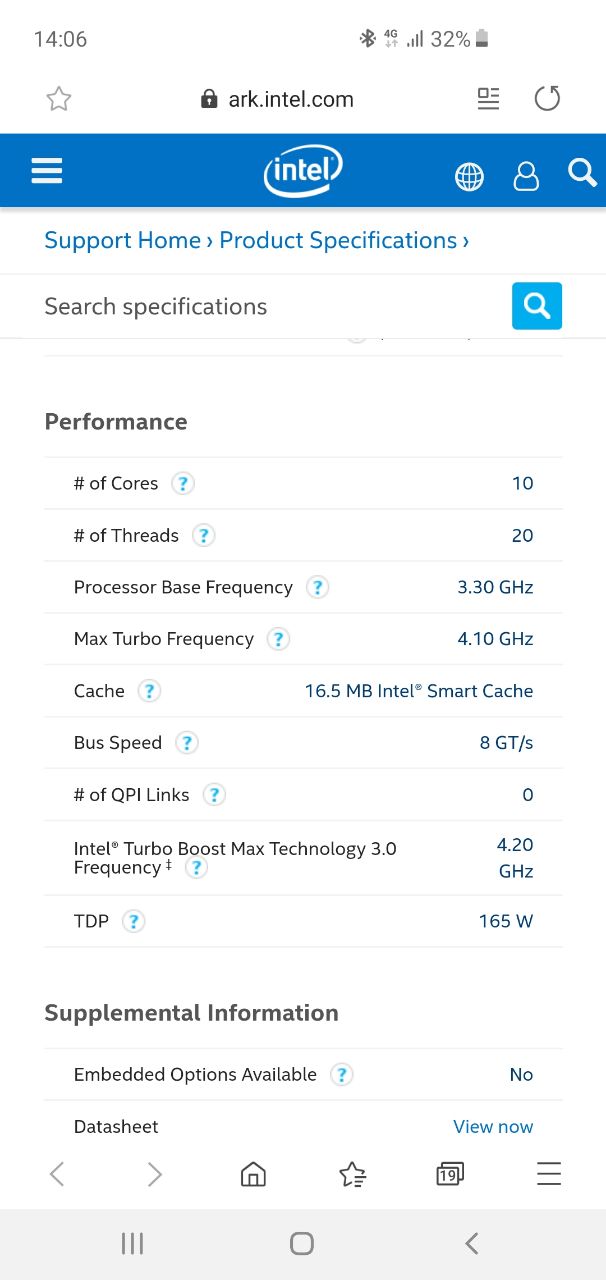Click the Support Home breadcrumb link

123,241
